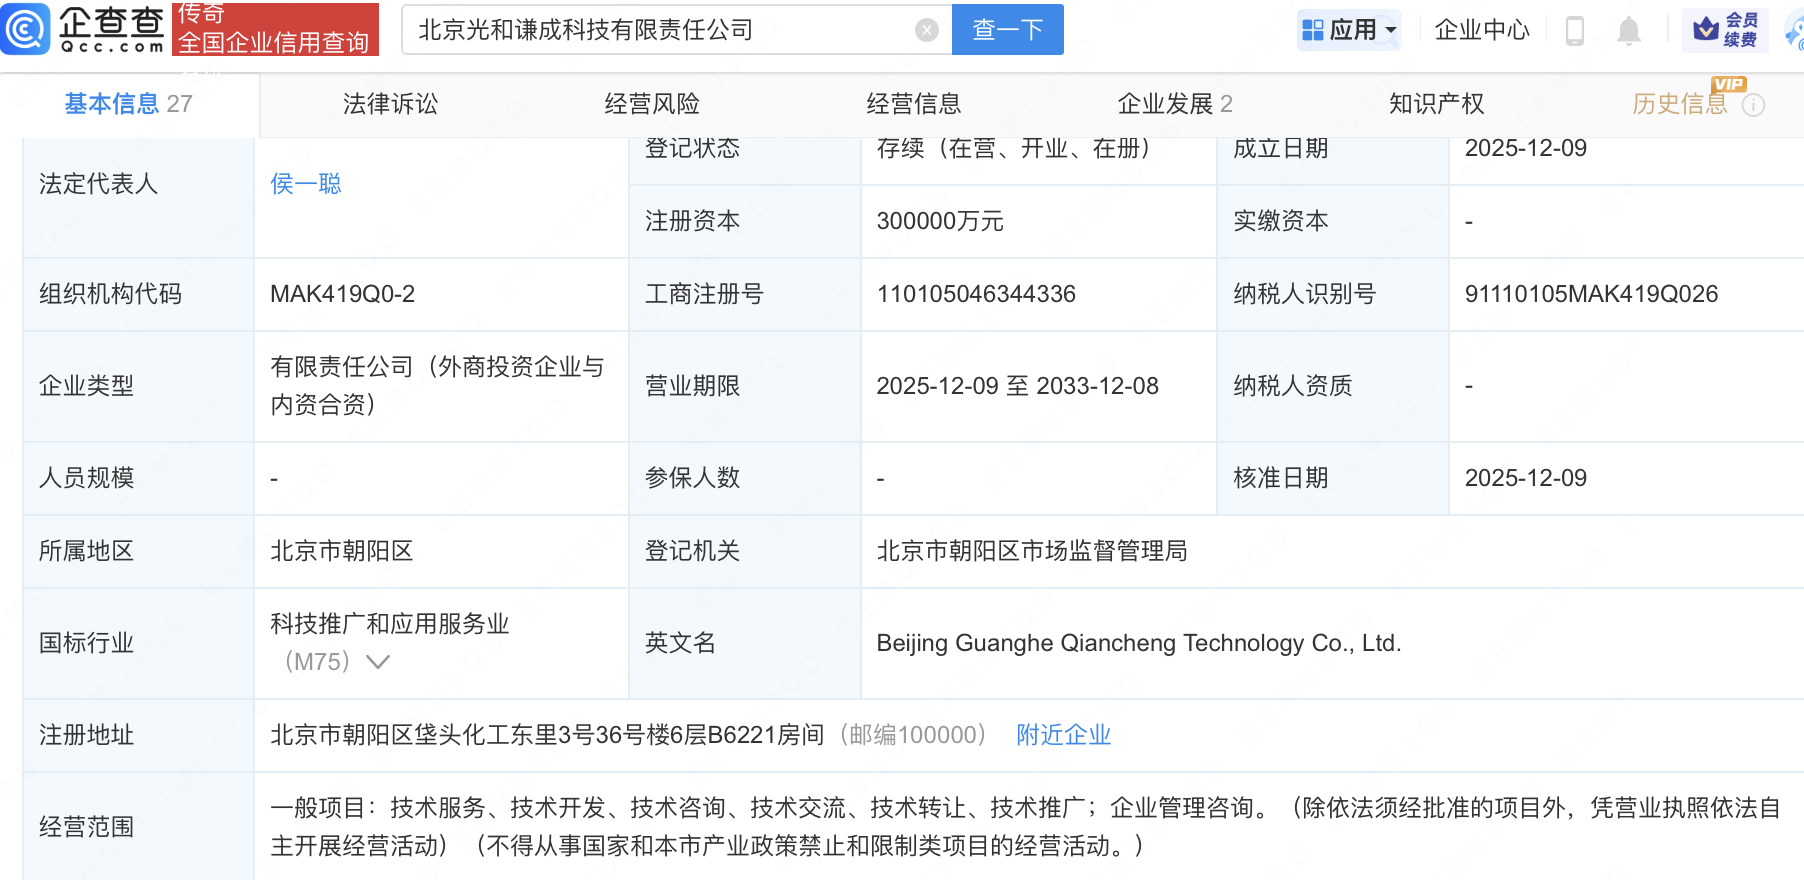Clear the search box with the X icon
Viewport: 1804px width, 880px height.
(x=927, y=30)
